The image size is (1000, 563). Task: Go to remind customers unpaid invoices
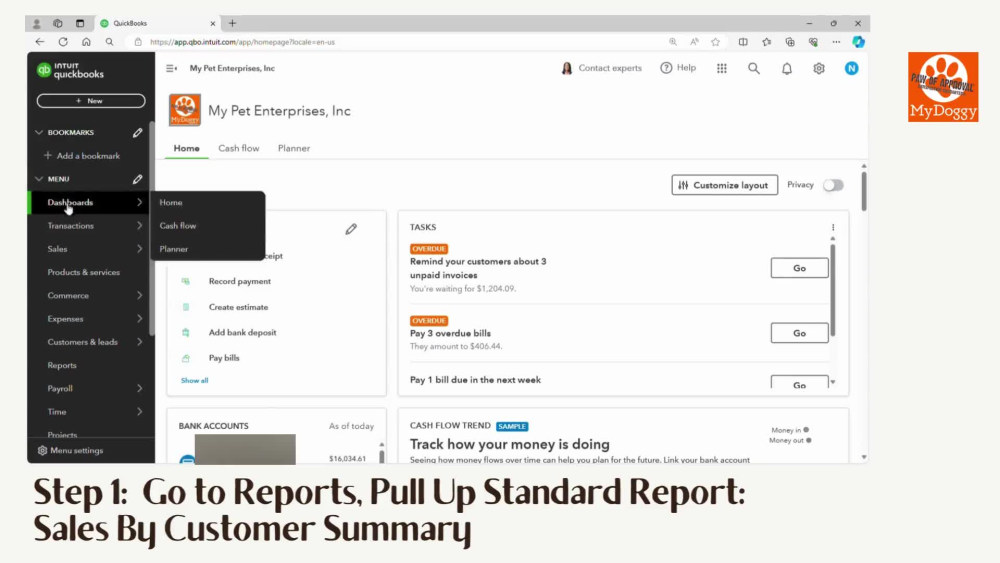click(x=799, y=268)
